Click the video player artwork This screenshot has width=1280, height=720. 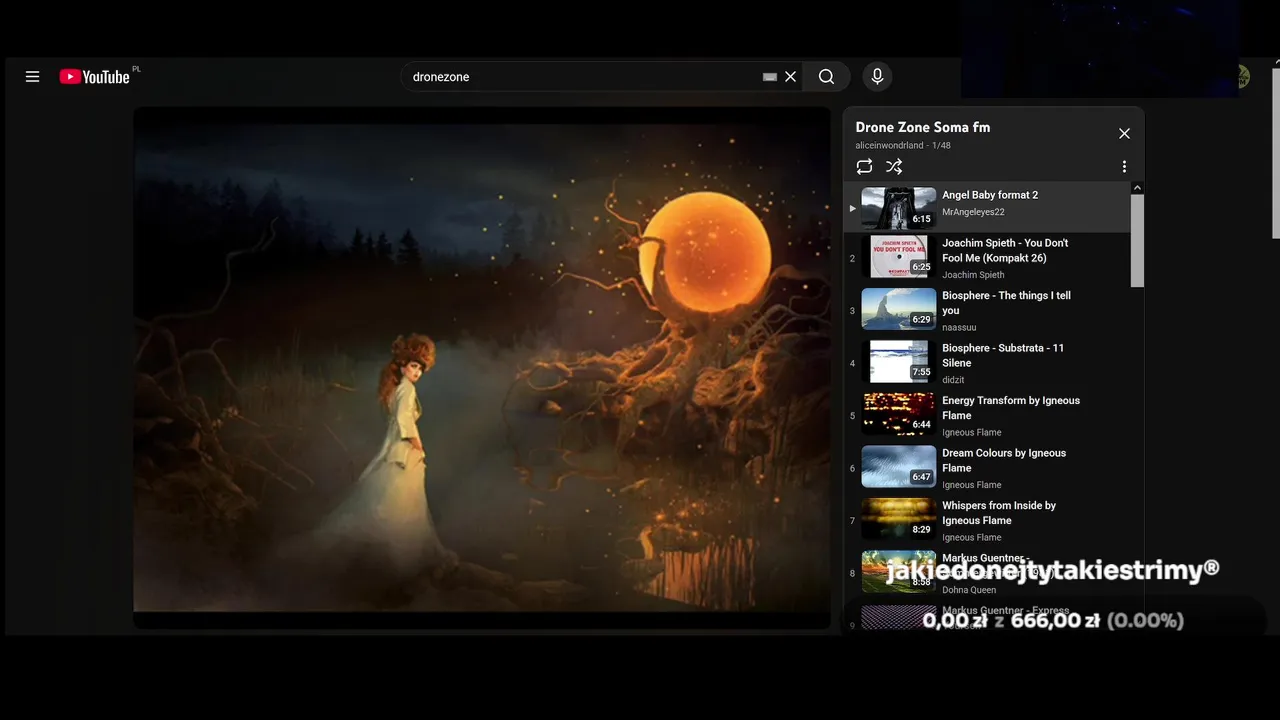[482, 368]
